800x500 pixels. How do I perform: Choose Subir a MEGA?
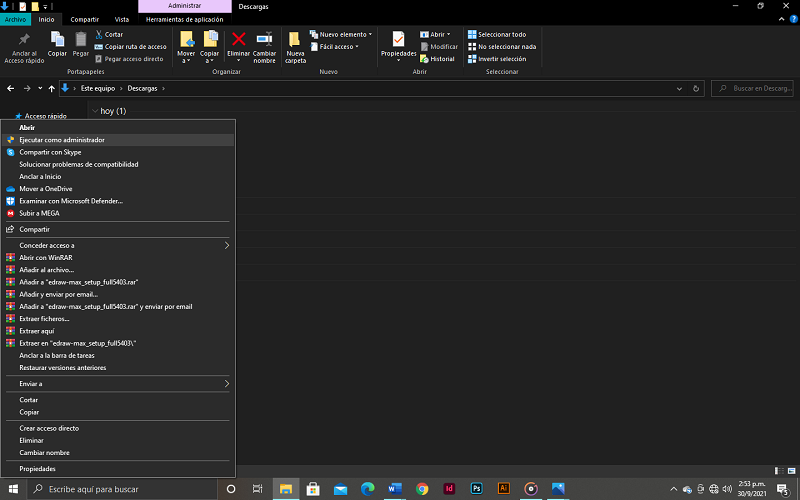click(x=118, y=213)
